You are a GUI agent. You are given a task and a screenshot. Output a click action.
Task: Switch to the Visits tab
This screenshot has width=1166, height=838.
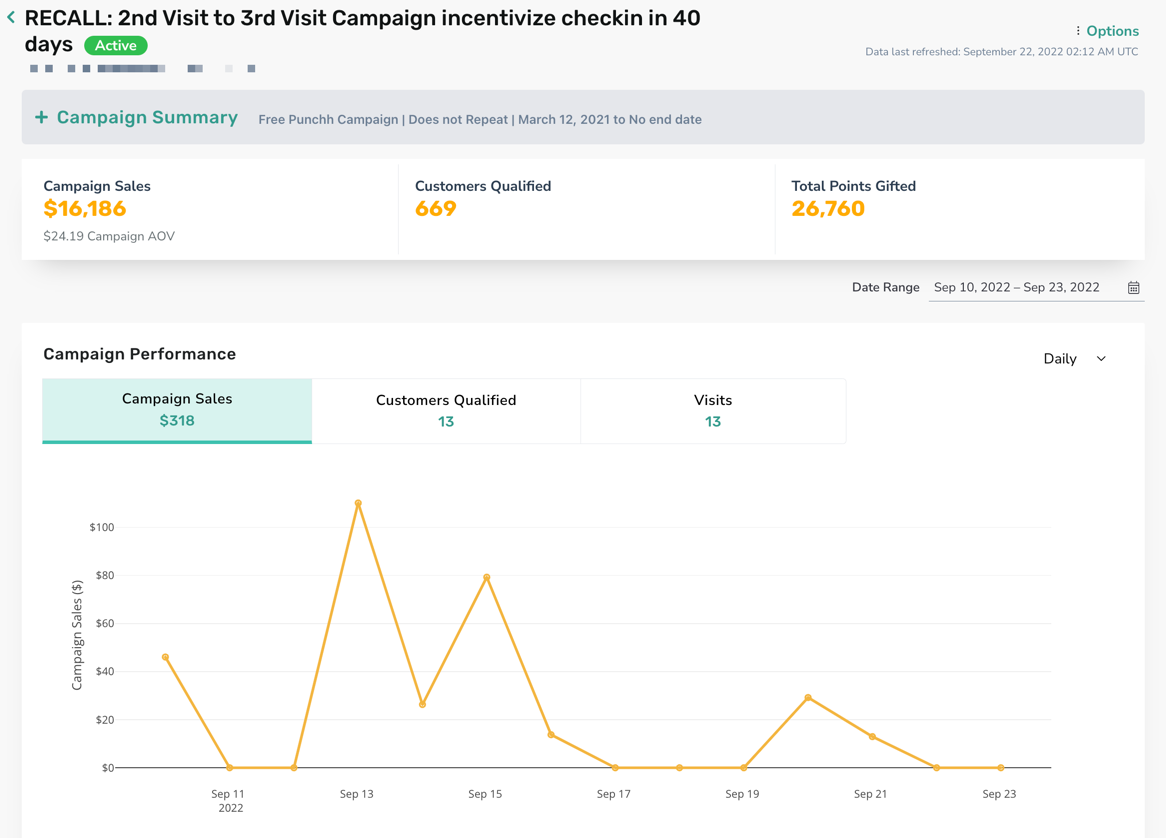click(x=713, y=410)
